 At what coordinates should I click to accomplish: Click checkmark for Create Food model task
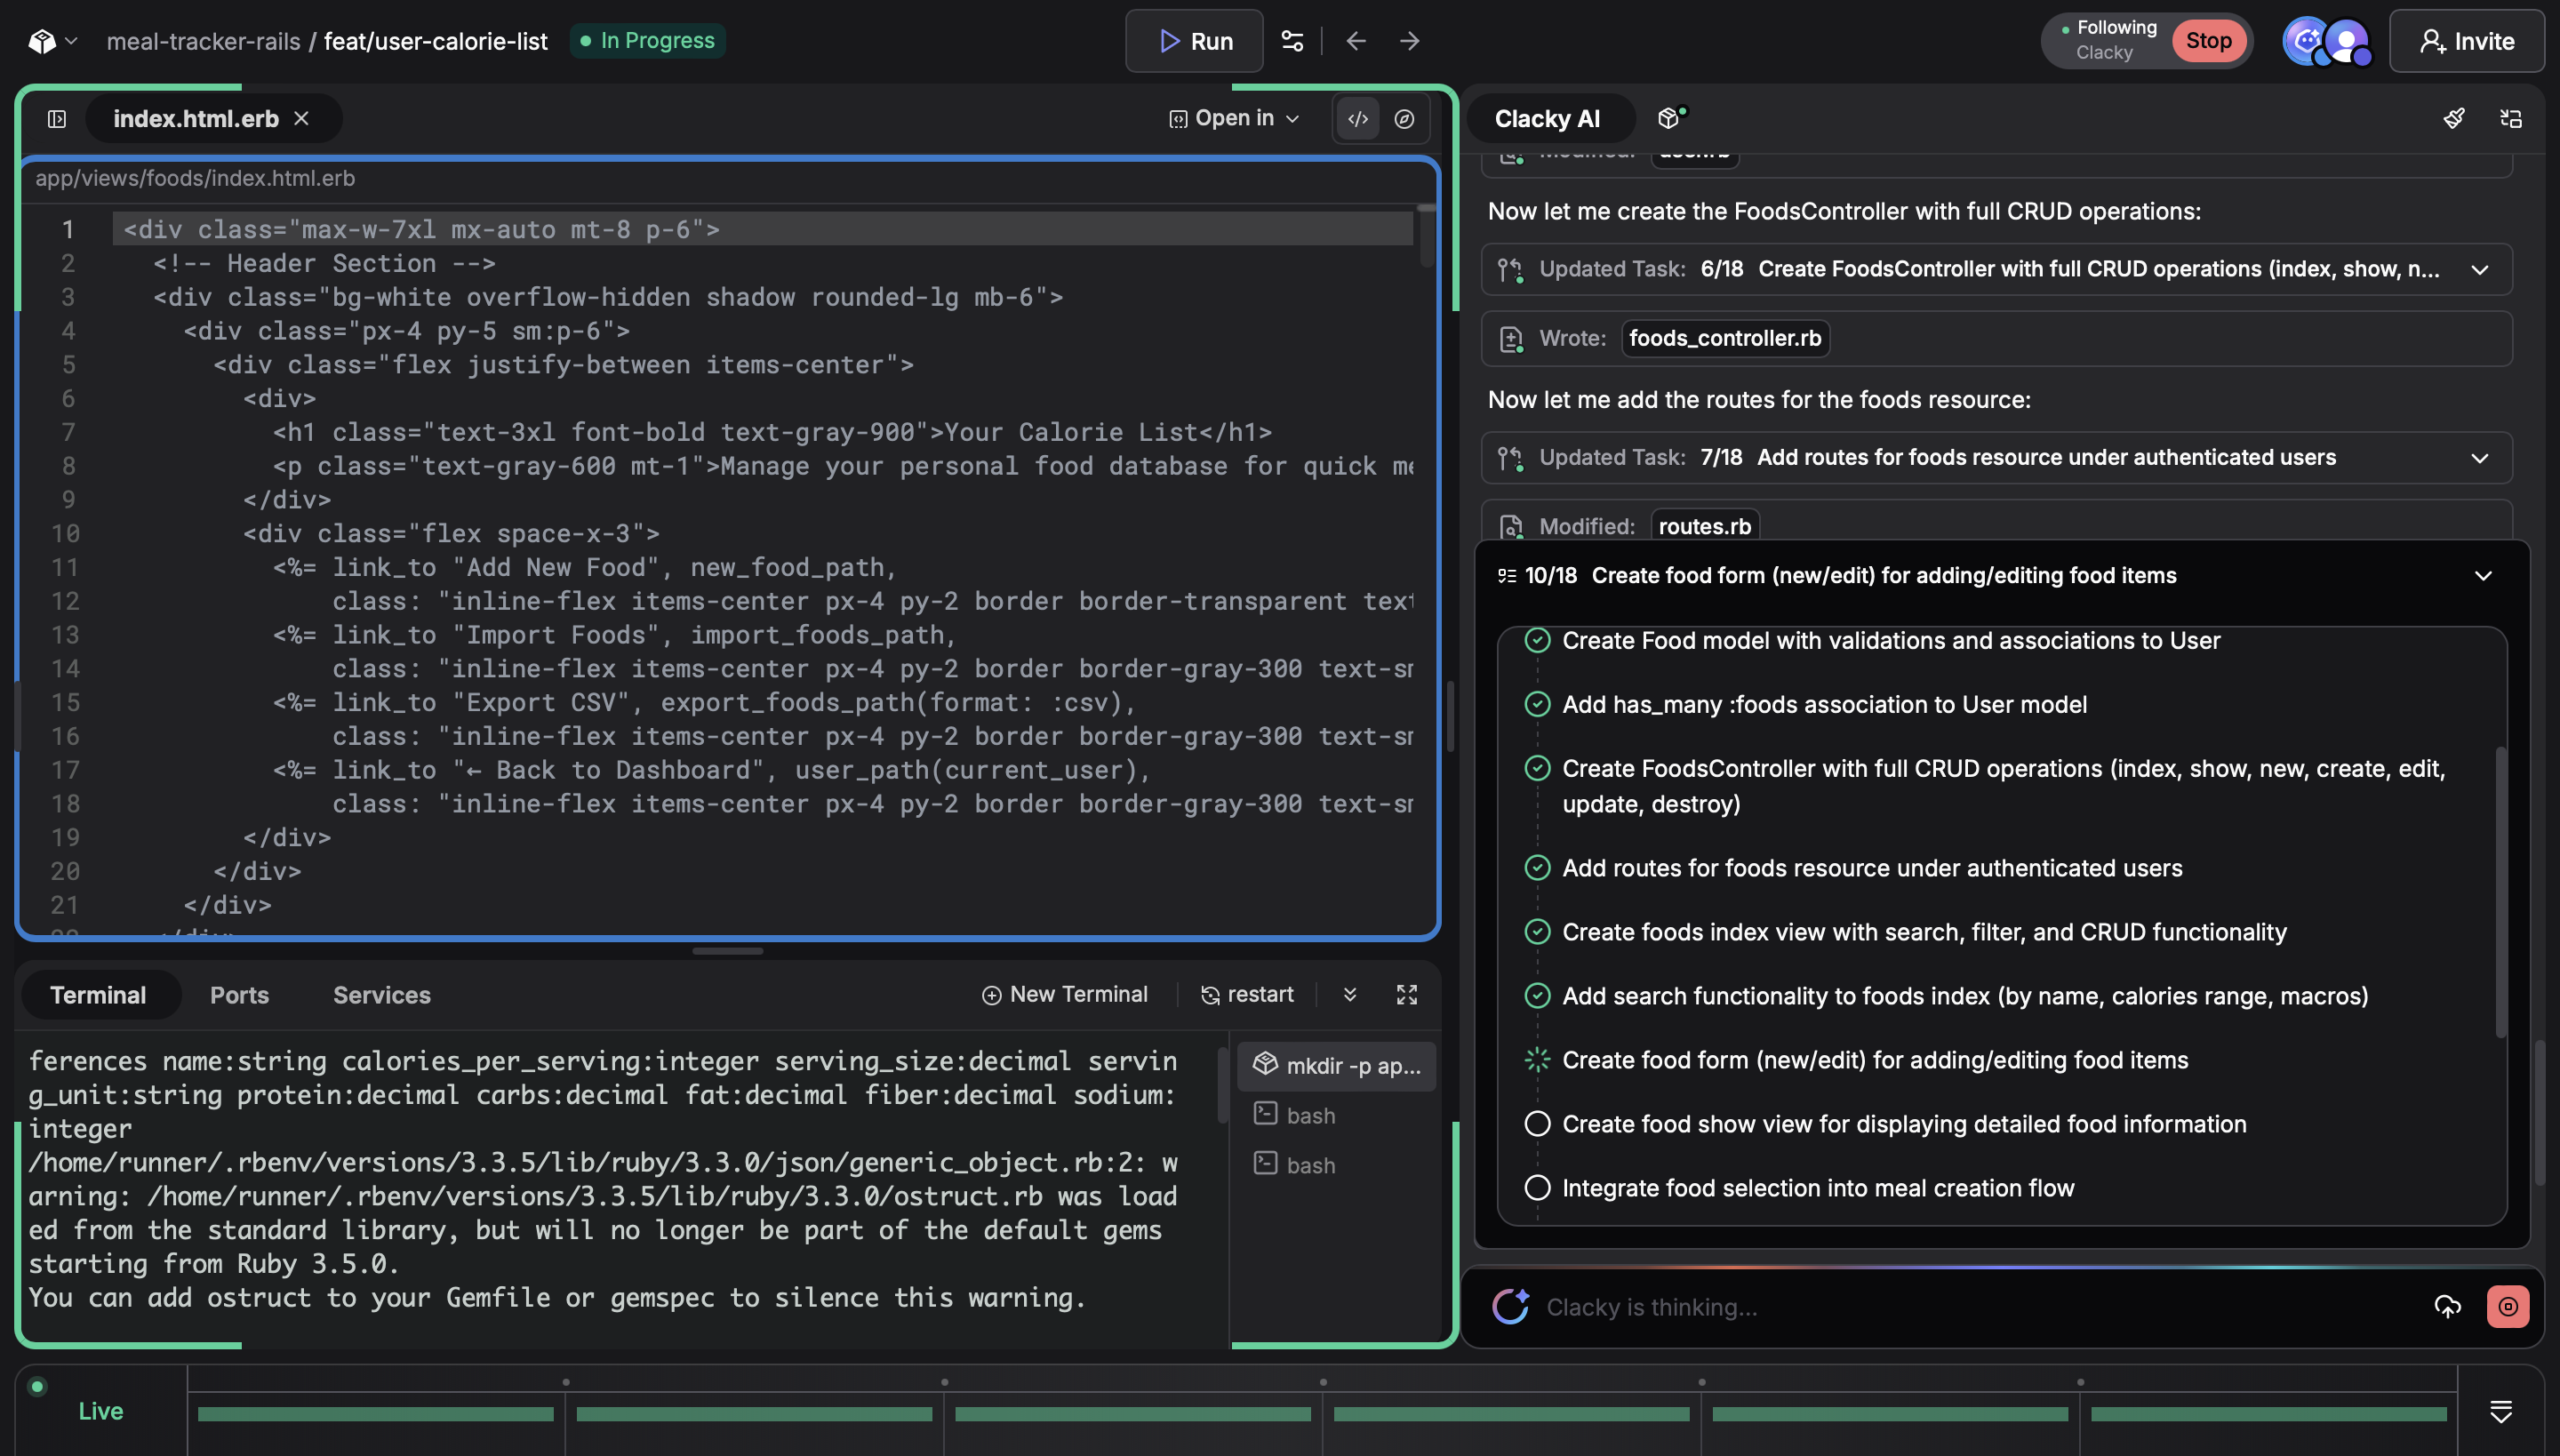pyautogui.click(x=1537, y=640)
